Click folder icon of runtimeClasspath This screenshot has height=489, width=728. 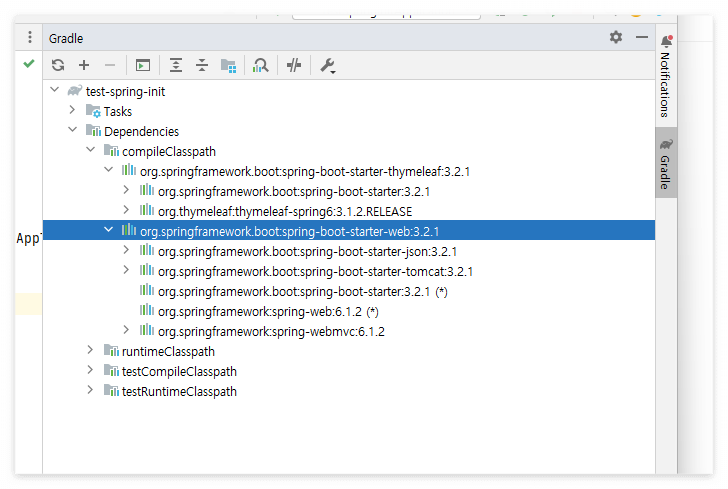point(111,350)
